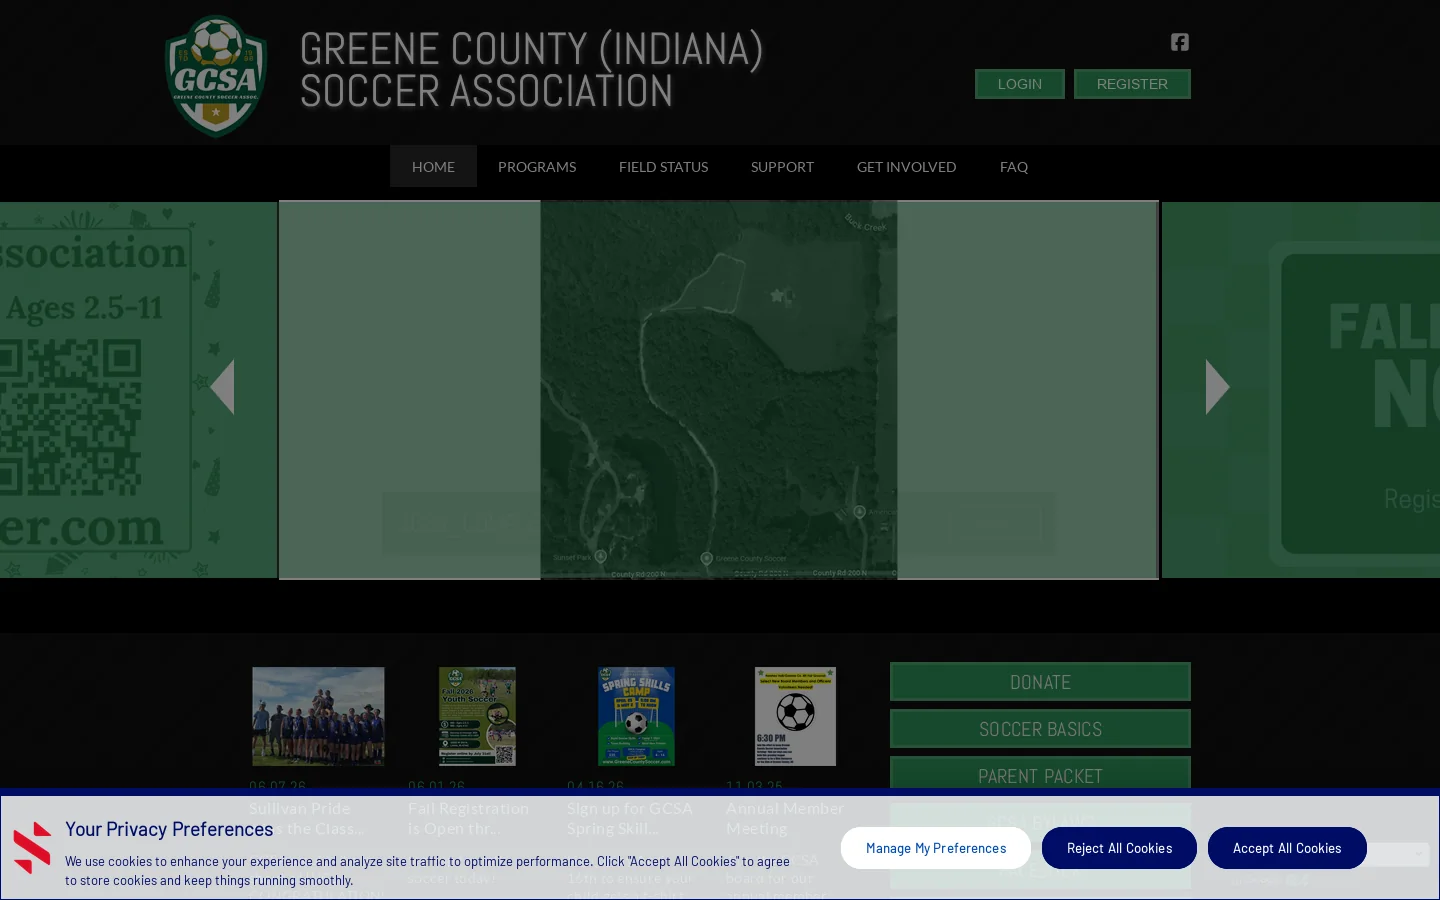Click the LOGIN button
This screenshot has height=900, width=1440.
pyautogui.click(x=1020, y=84)
